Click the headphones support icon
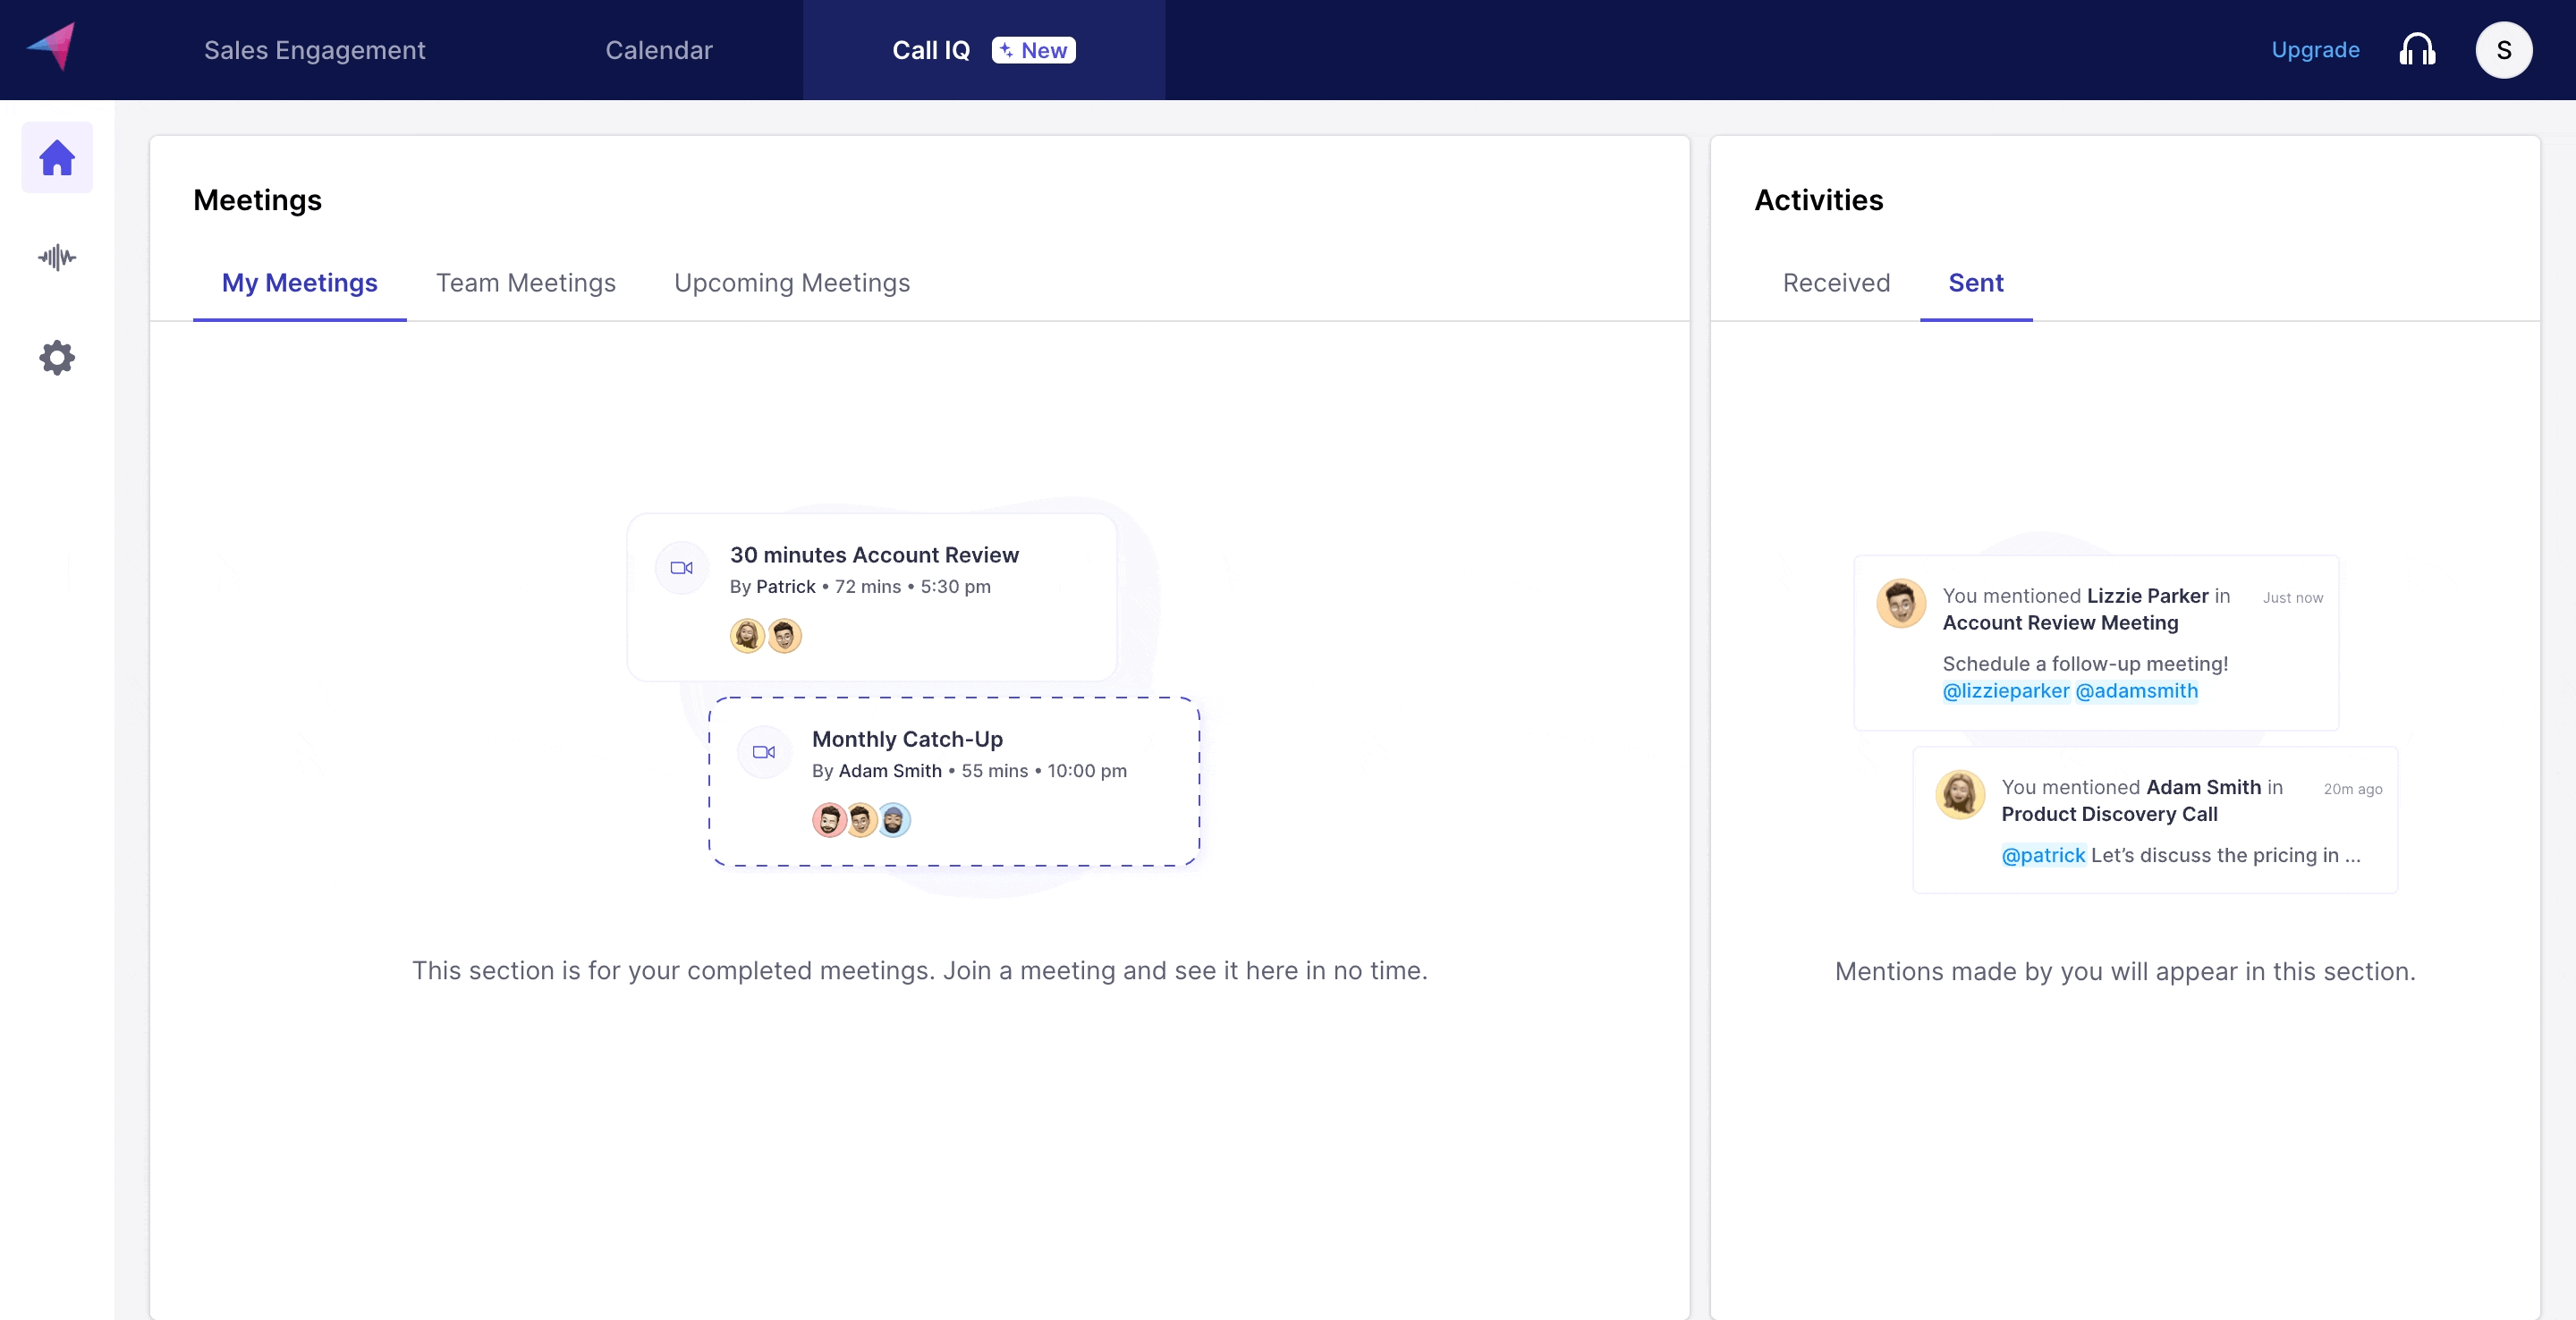Viewport: 2576px width, 1320px height. click(2416, 50)
